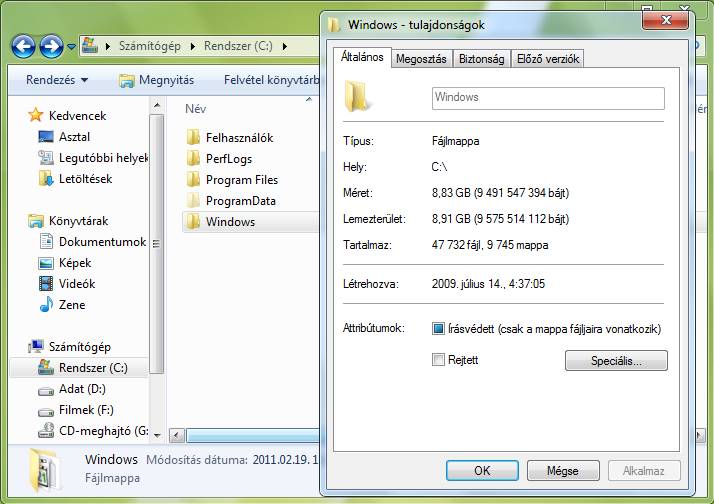The image size is (714, 504).
Task: Click the folder name field showing Windows
Action: point(548,98)
